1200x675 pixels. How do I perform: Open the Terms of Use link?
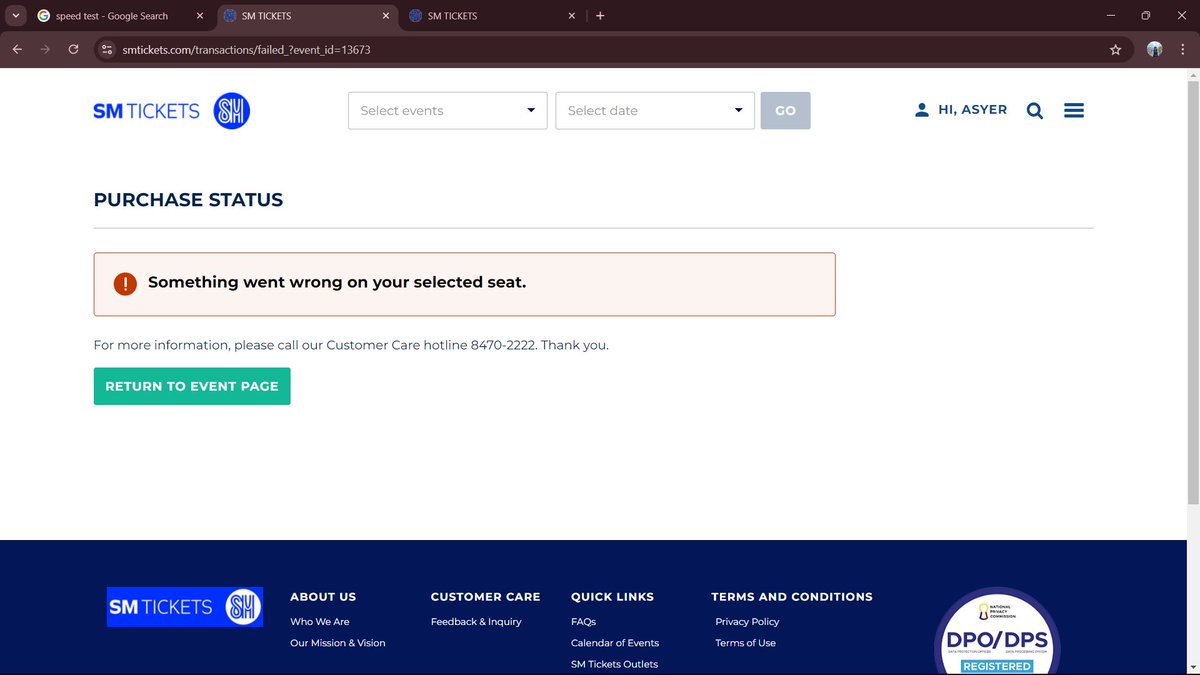pos(745,643)
